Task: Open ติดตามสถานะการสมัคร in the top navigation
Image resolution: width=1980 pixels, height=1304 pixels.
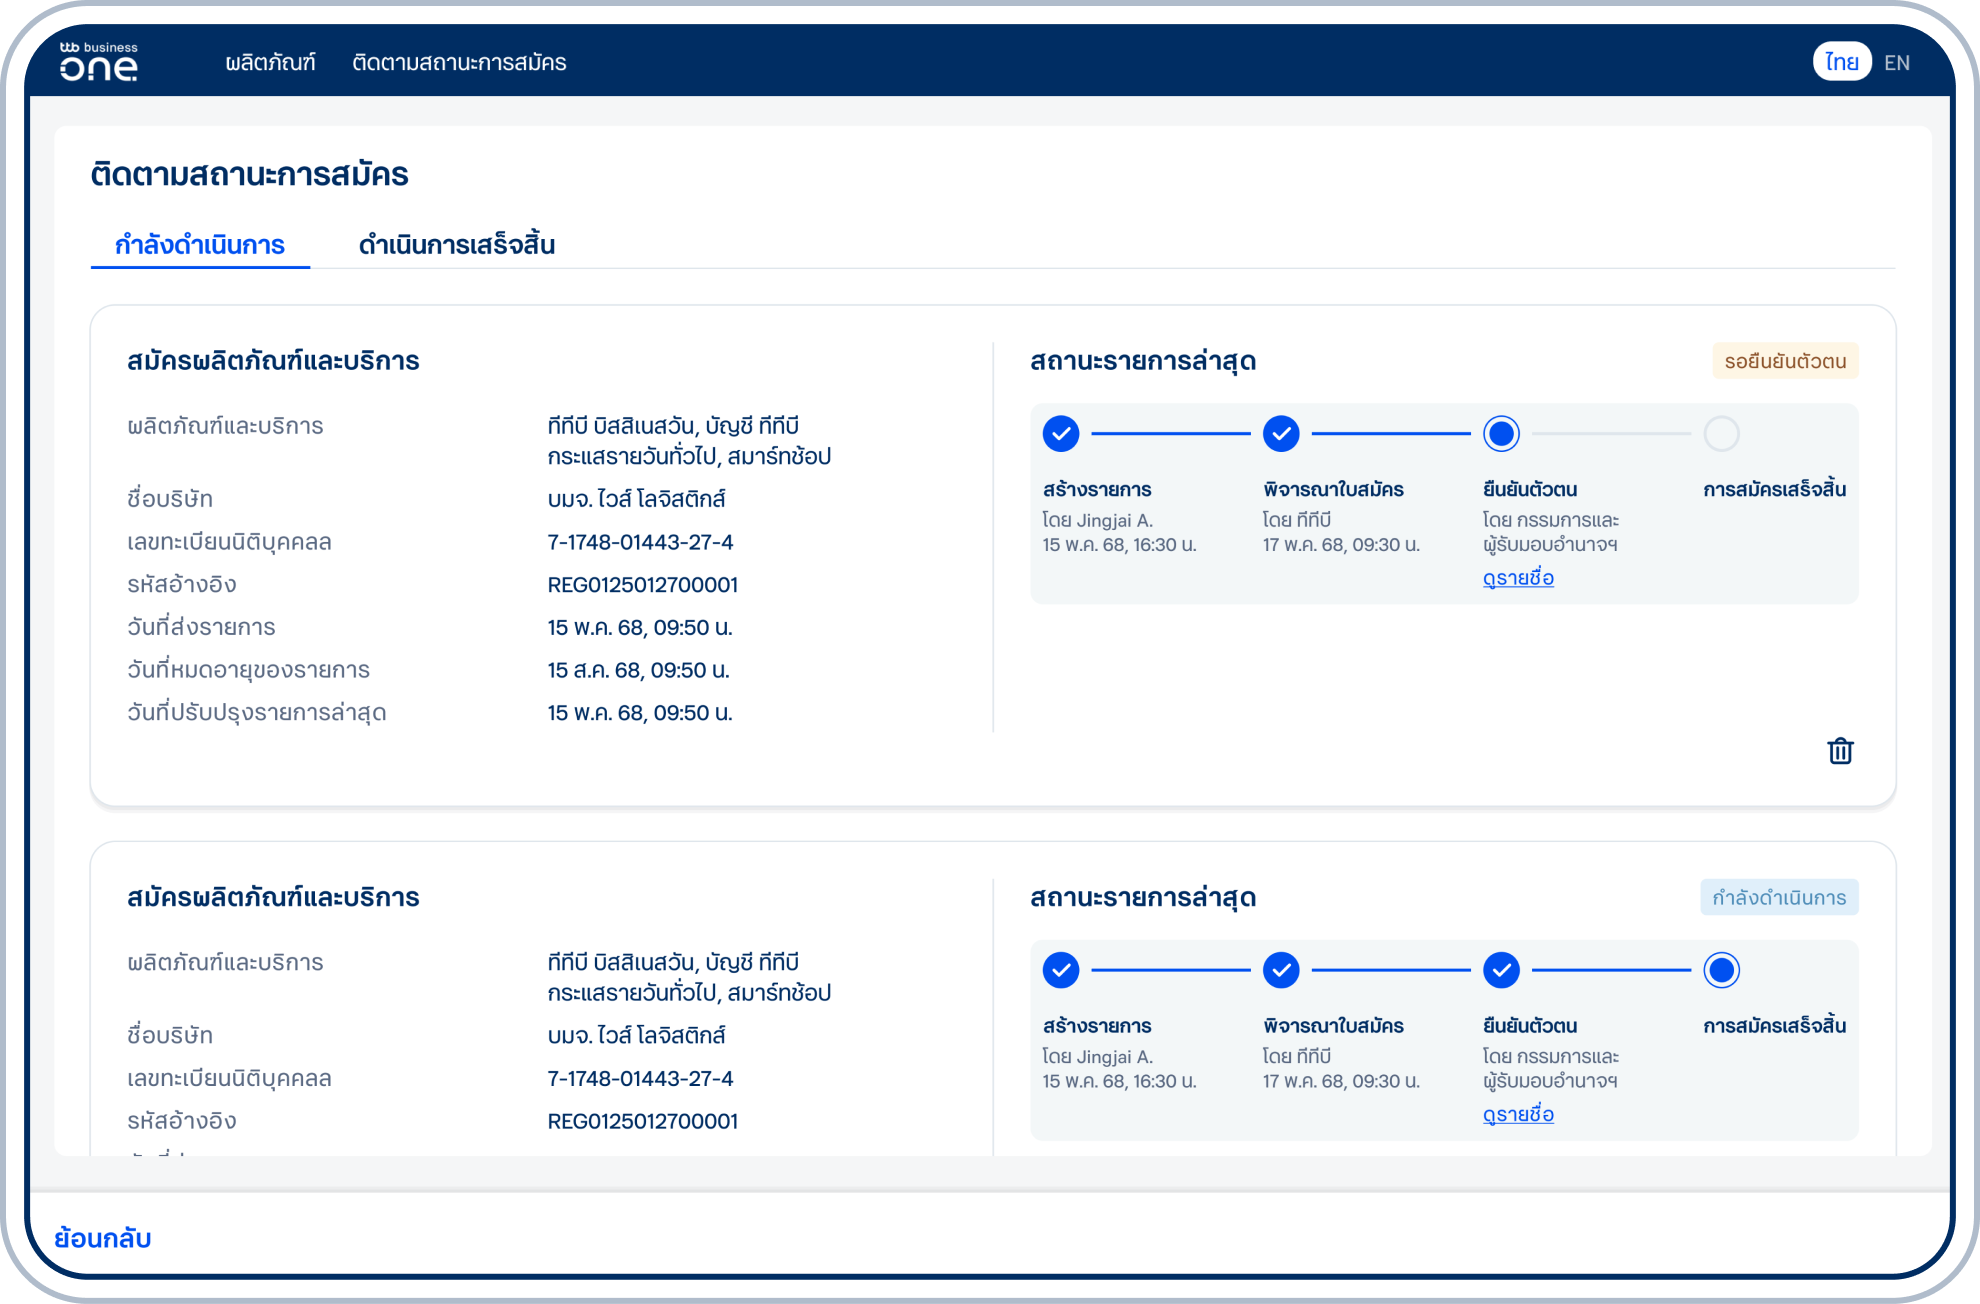Action: 459,63
